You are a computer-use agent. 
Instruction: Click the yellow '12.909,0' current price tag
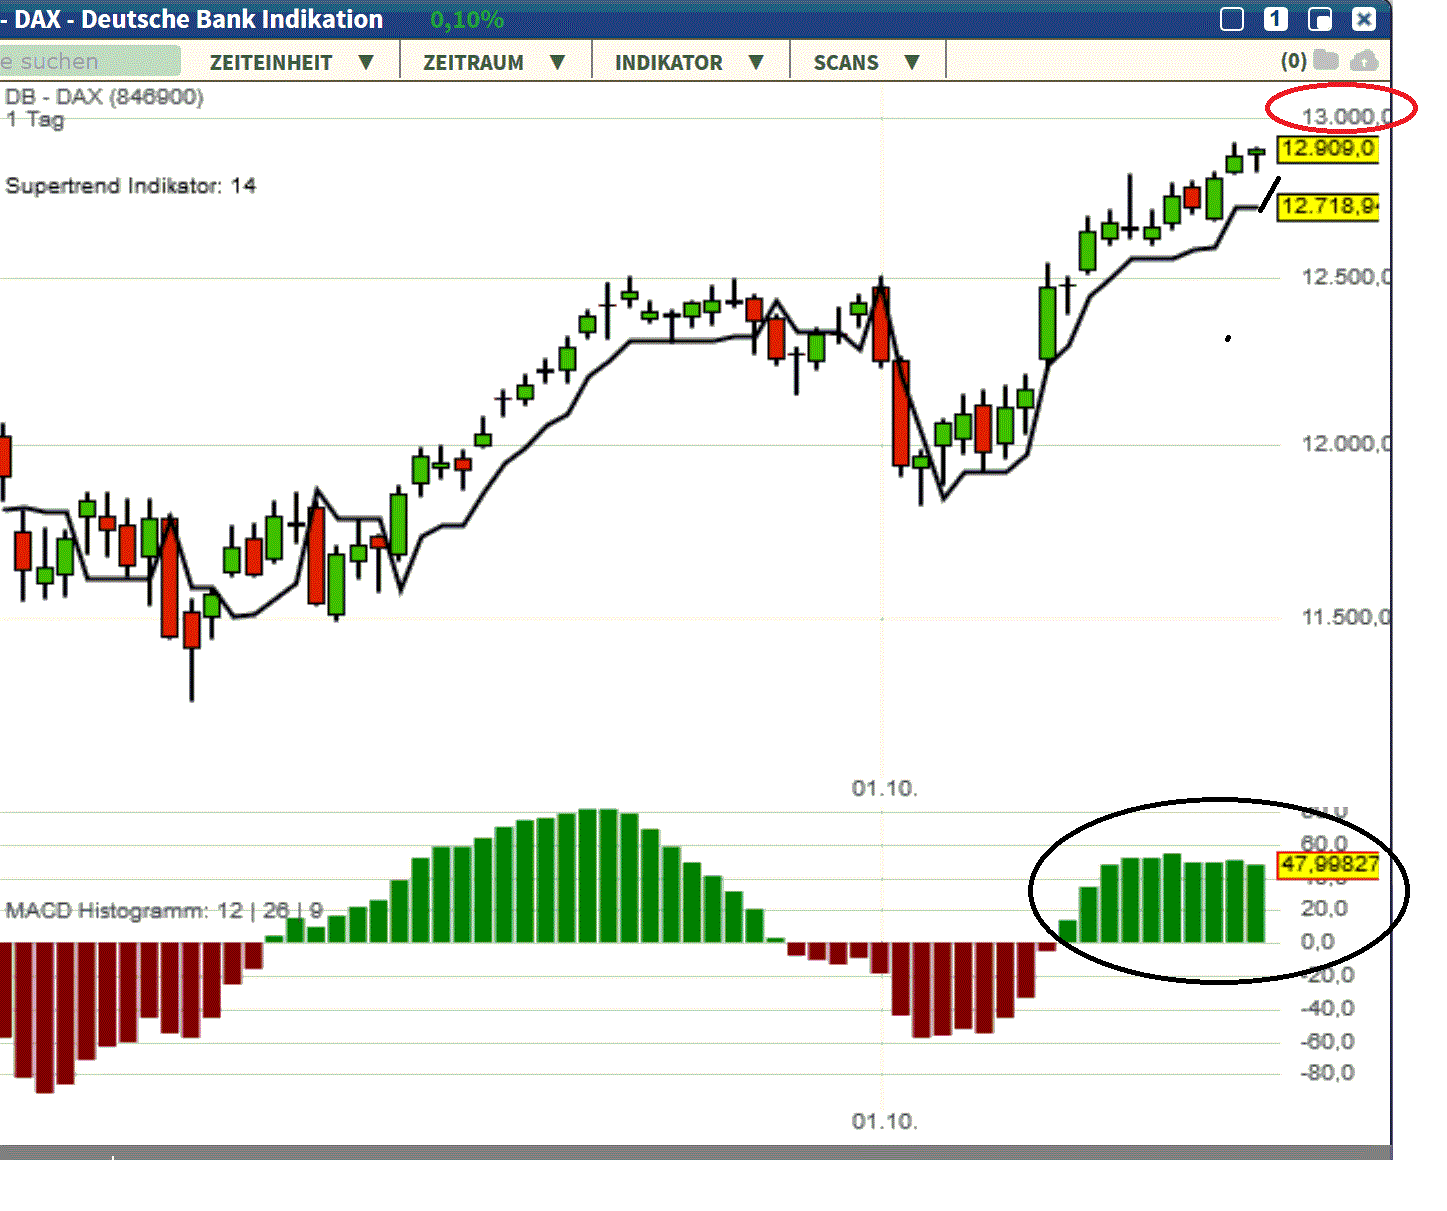[1328, 149]
